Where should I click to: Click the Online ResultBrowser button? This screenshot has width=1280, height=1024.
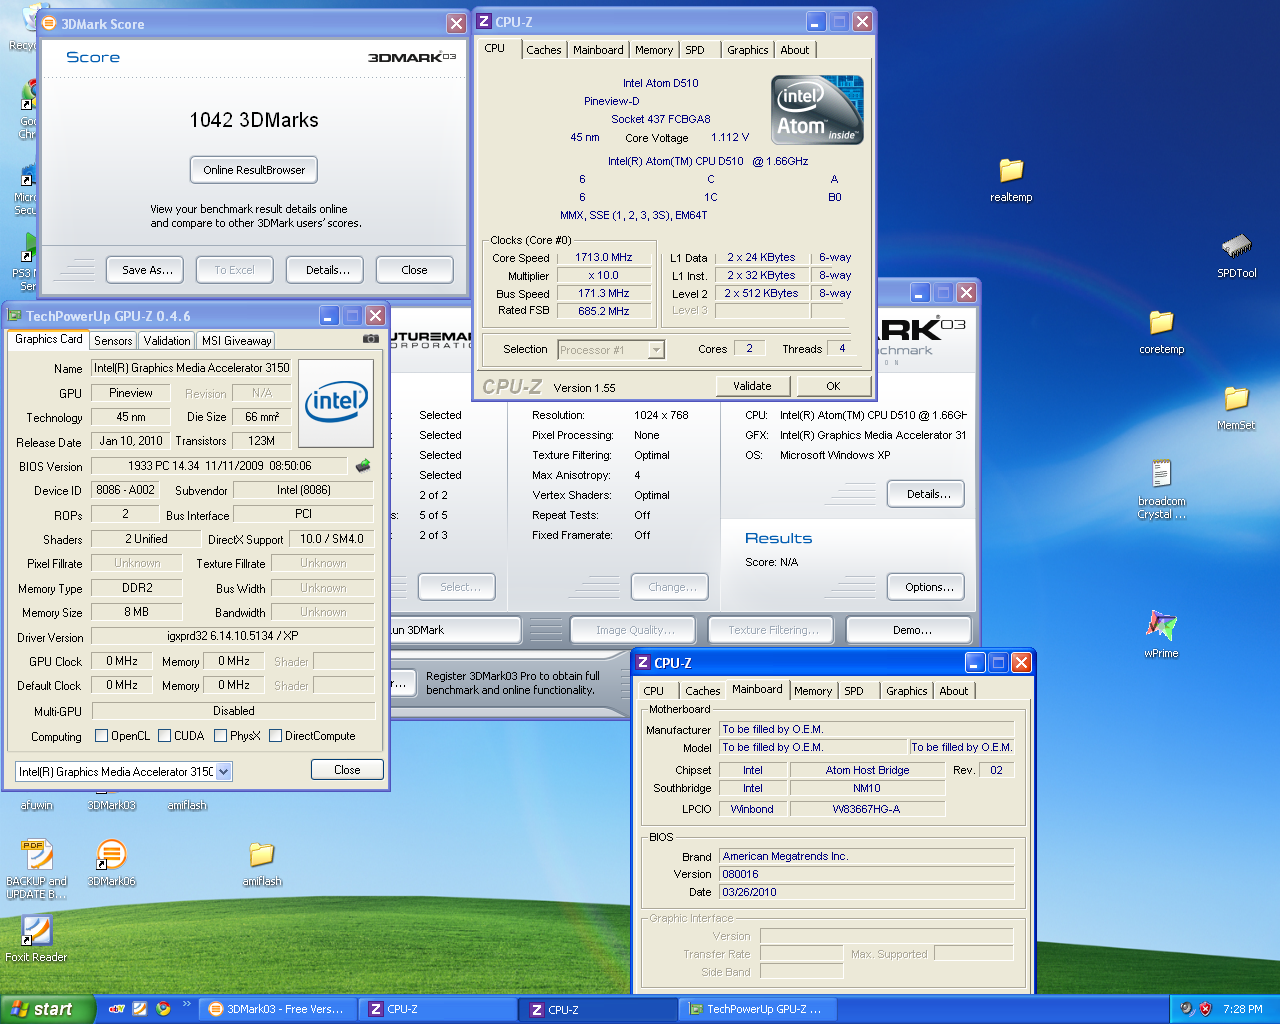(x=254, y=170)
